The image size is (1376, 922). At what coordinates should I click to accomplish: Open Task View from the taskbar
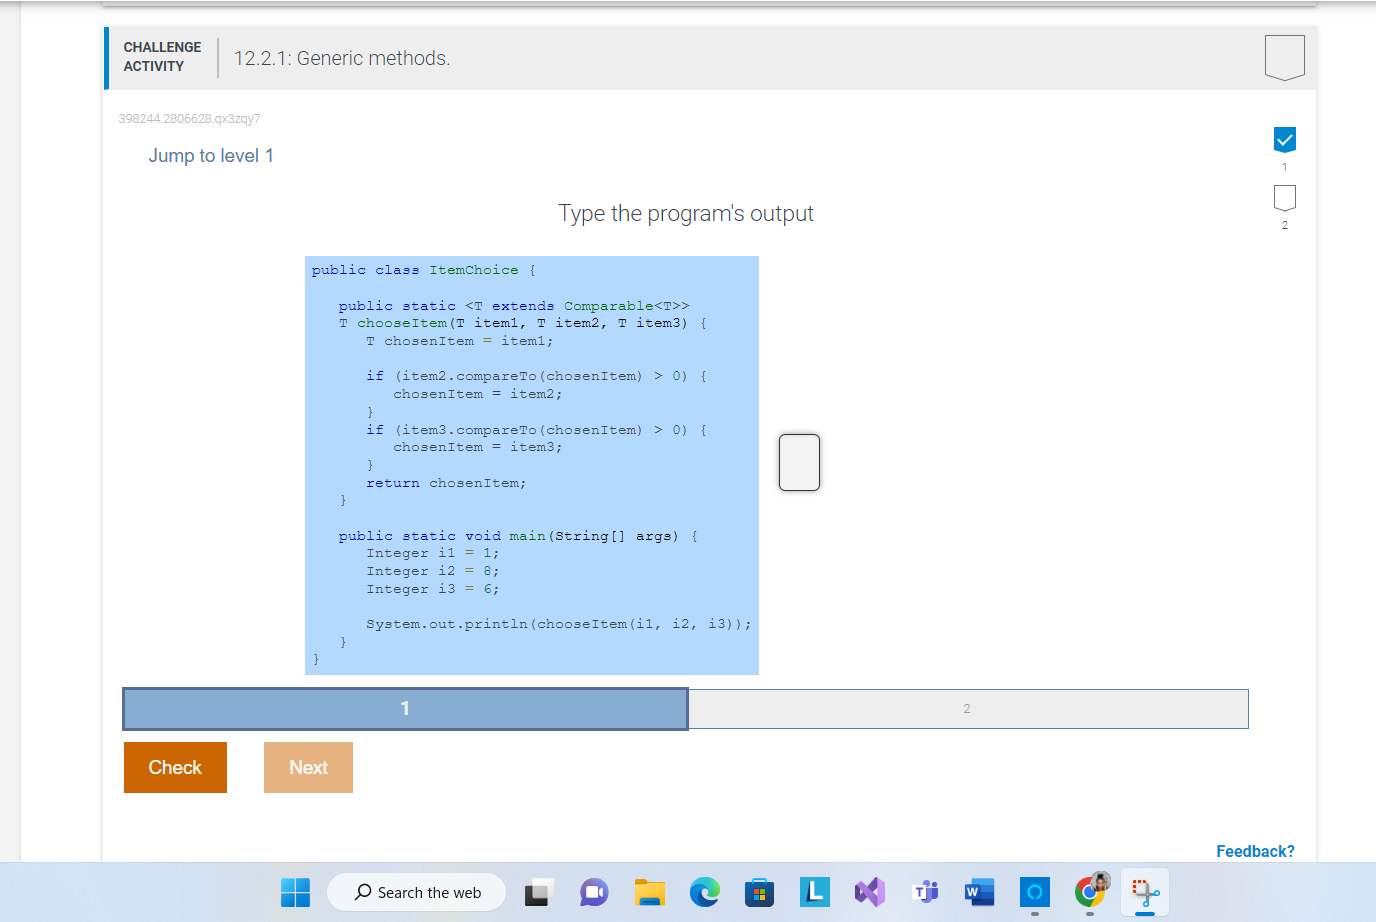[539, 892]
